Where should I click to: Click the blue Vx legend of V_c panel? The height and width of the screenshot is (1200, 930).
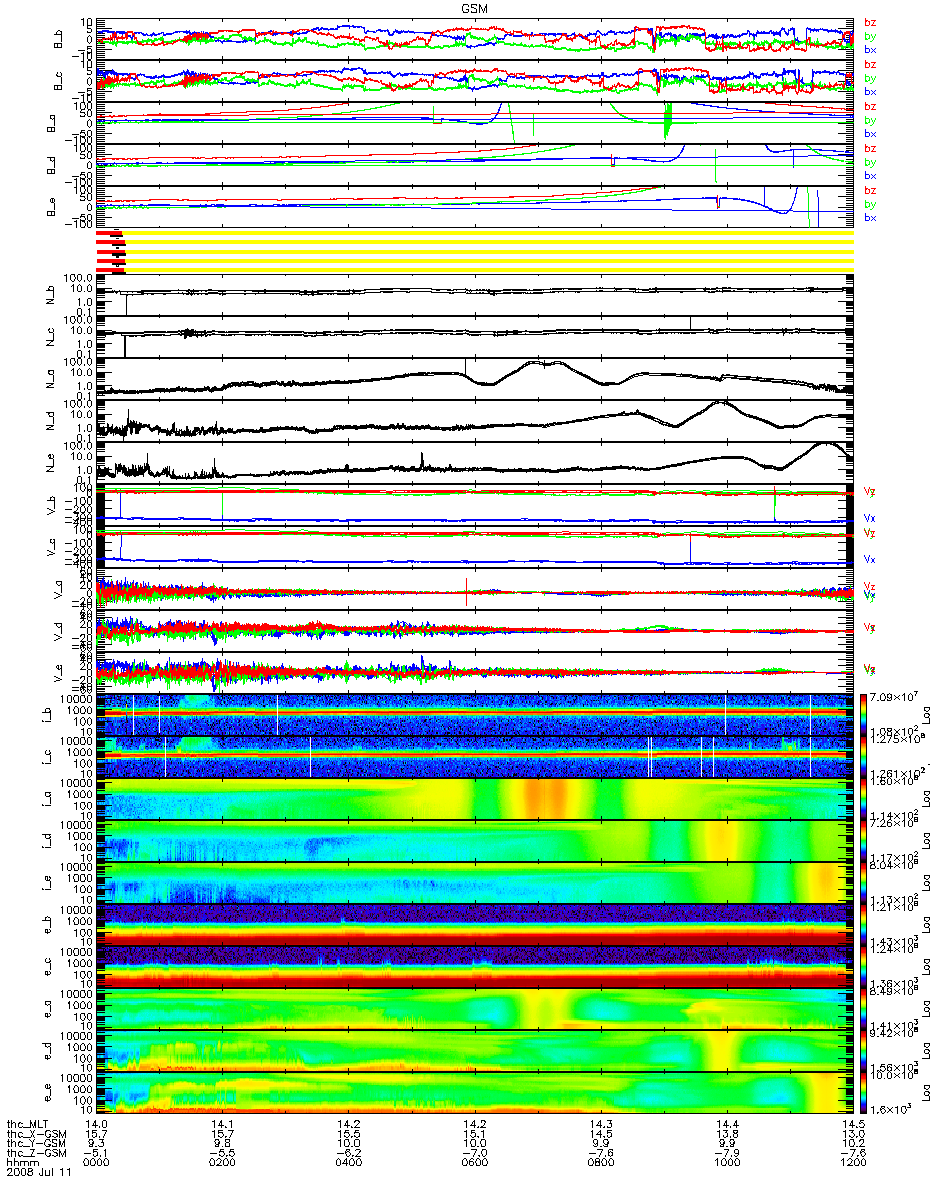(x=870, y=560)
